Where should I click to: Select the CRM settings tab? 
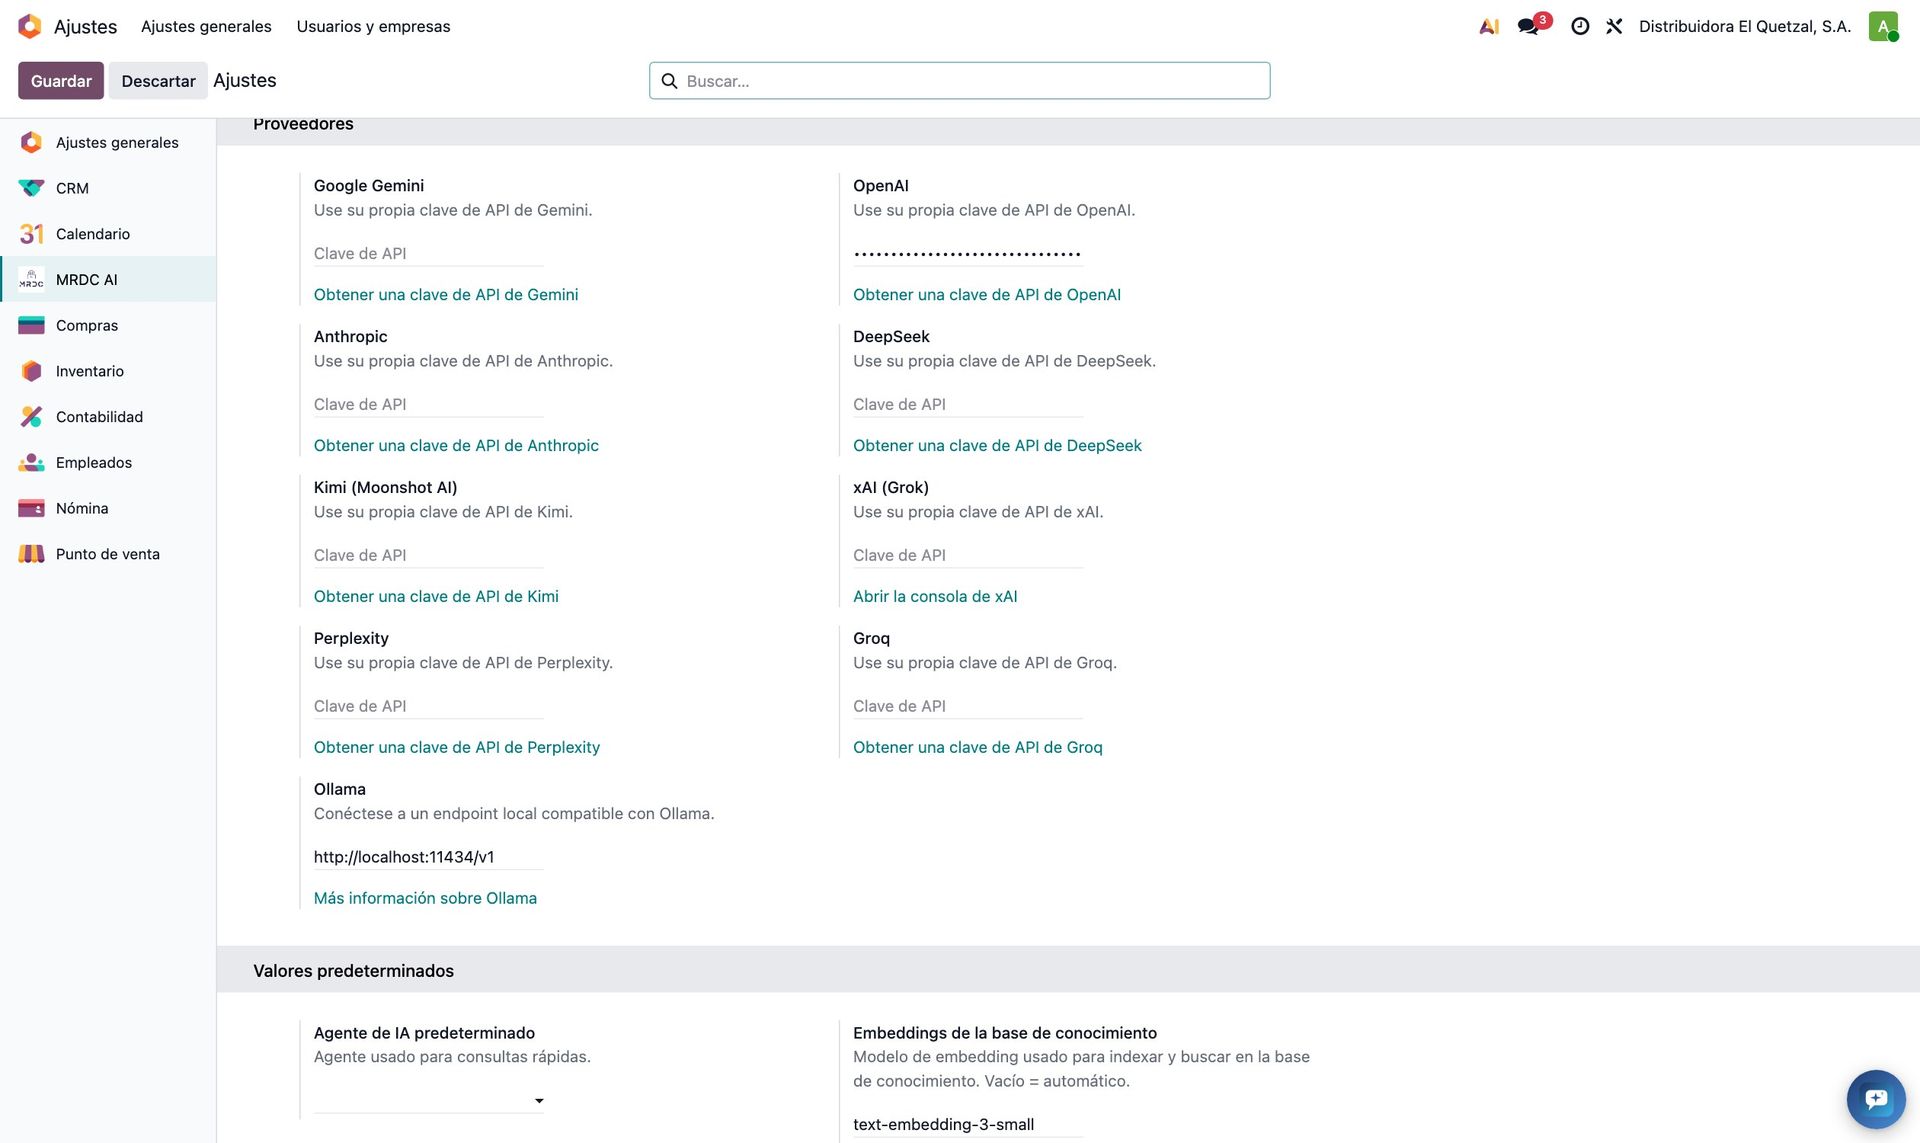click(x=108, y=188)
